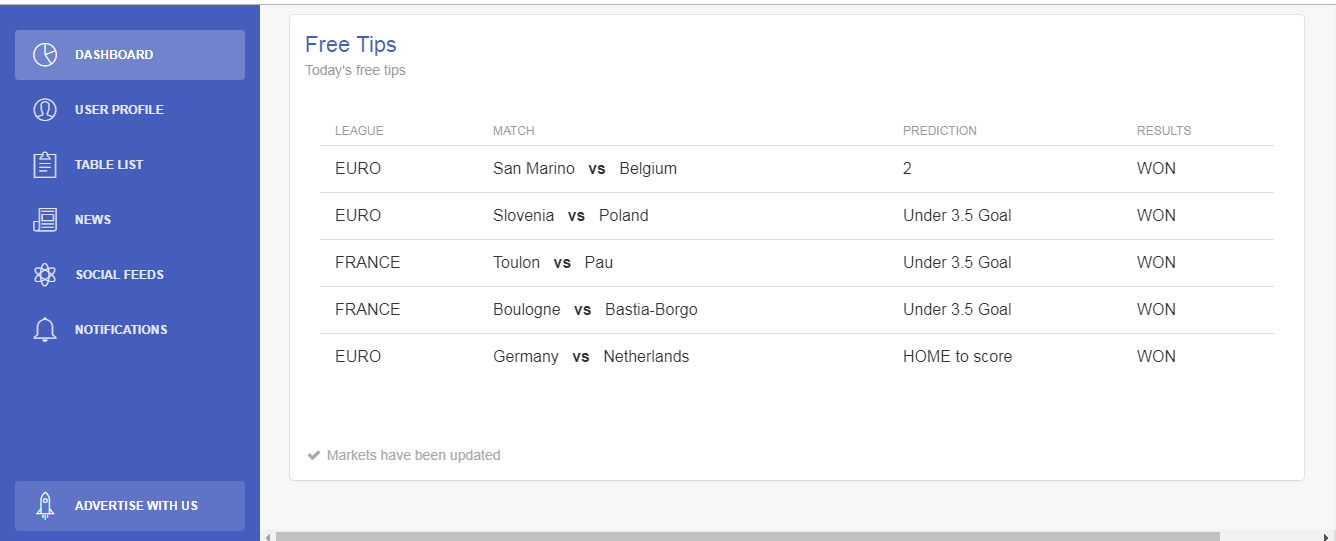The height and width of the screenshot is (541, 1336).
Task: Click the scrollbar right arrow
Action: pyautogui.click(x=1325, y=537)
